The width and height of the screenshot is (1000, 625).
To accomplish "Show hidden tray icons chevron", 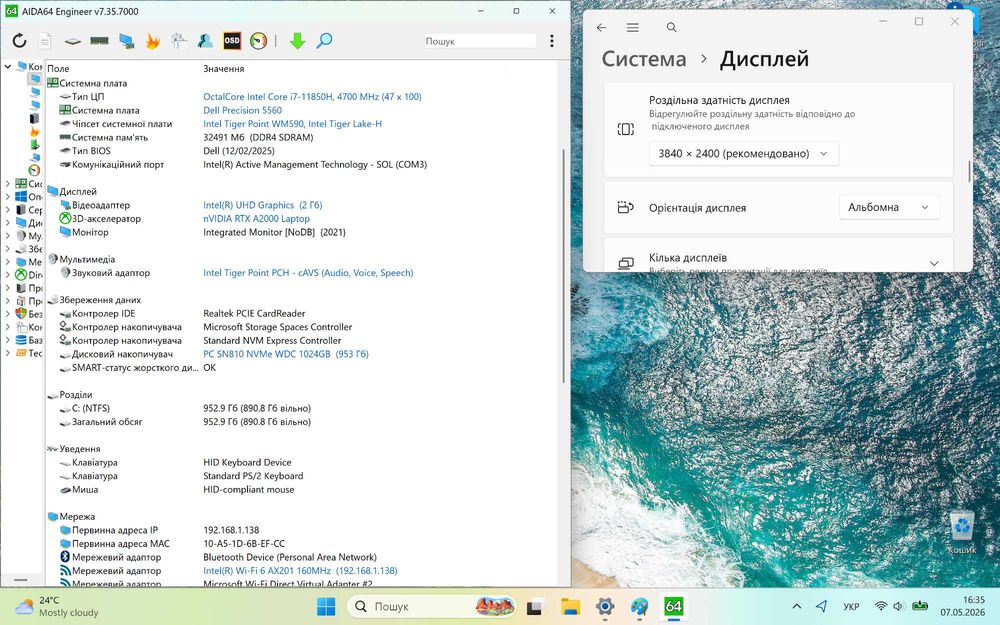I will (x=797, y=606).
